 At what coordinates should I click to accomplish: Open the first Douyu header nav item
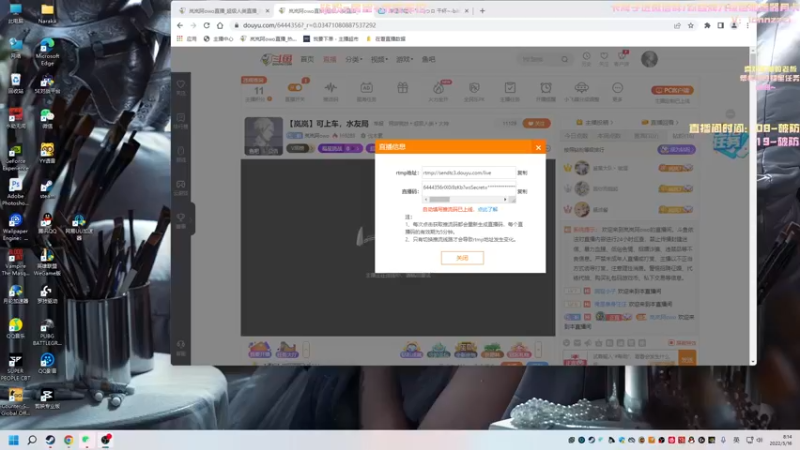pos(307,59)
